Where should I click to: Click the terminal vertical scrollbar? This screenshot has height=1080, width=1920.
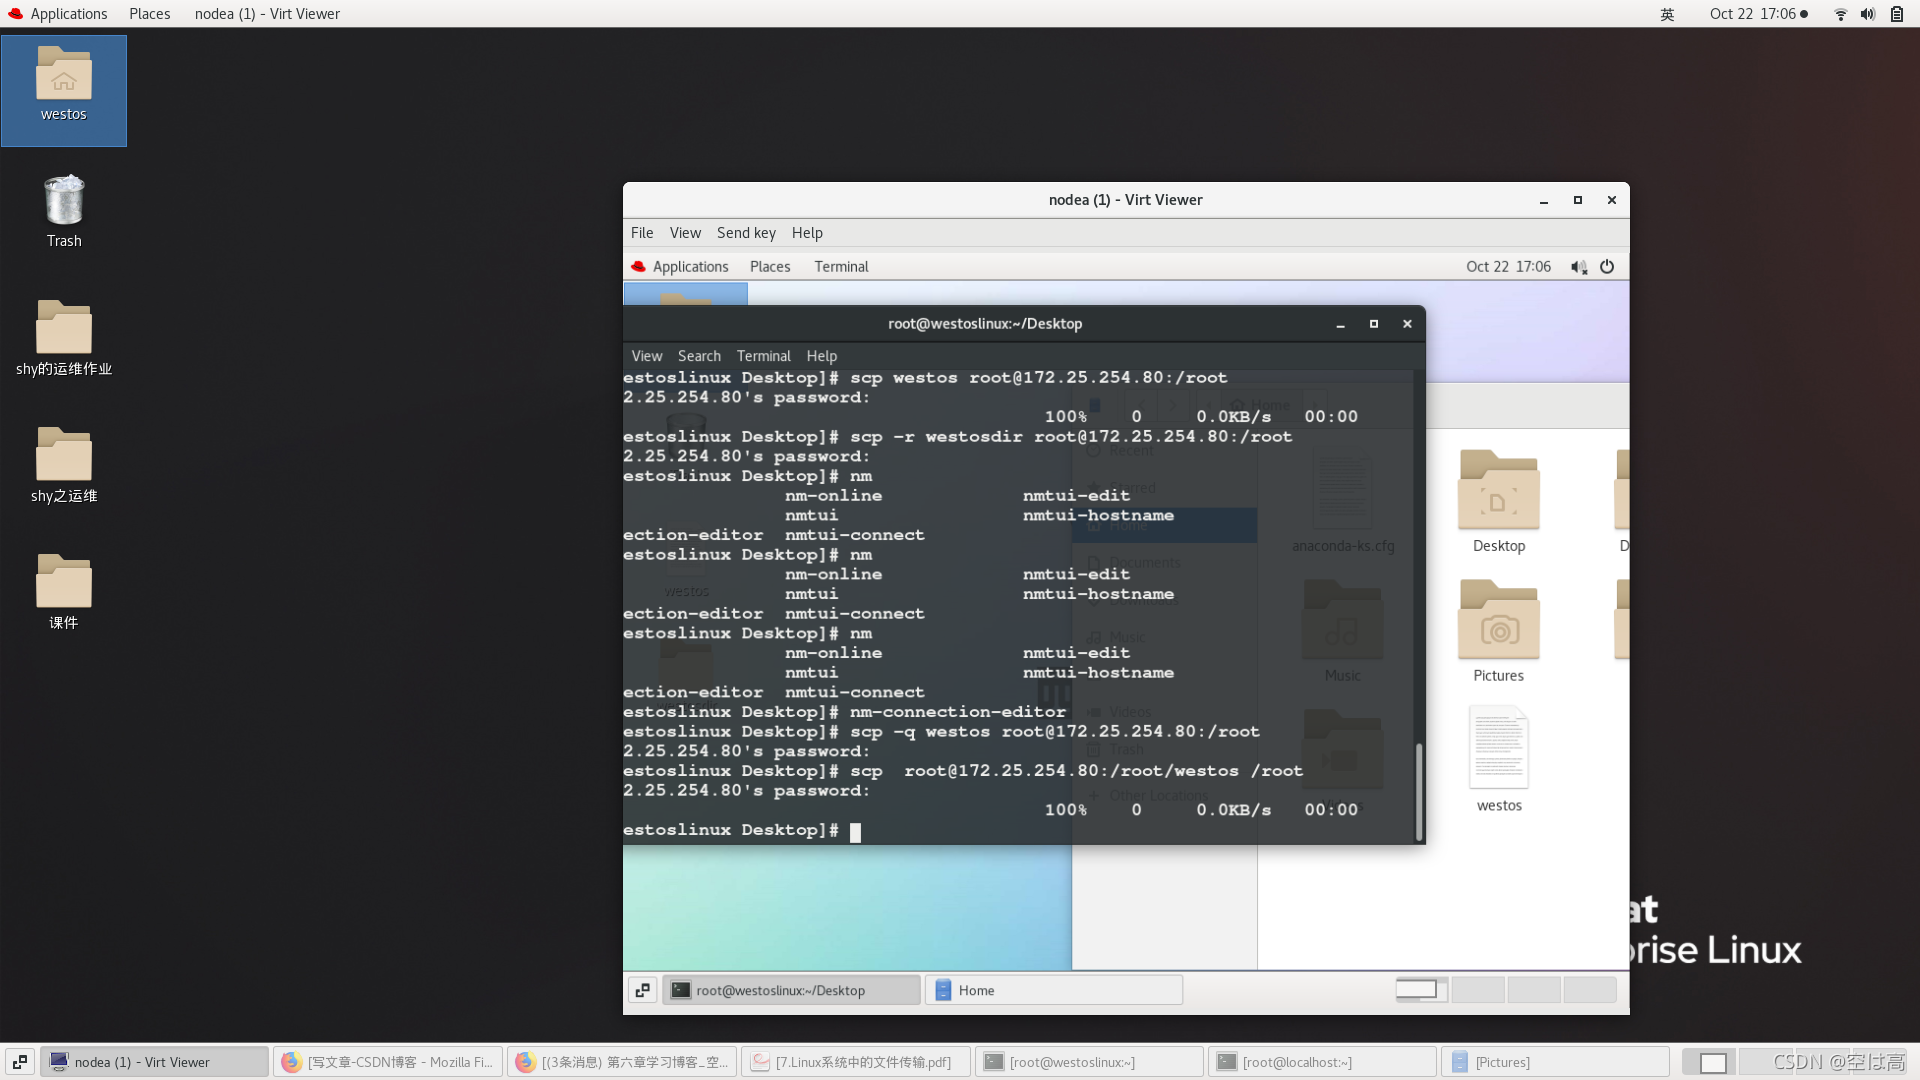pyautogui.click(x=1418, y=790)
